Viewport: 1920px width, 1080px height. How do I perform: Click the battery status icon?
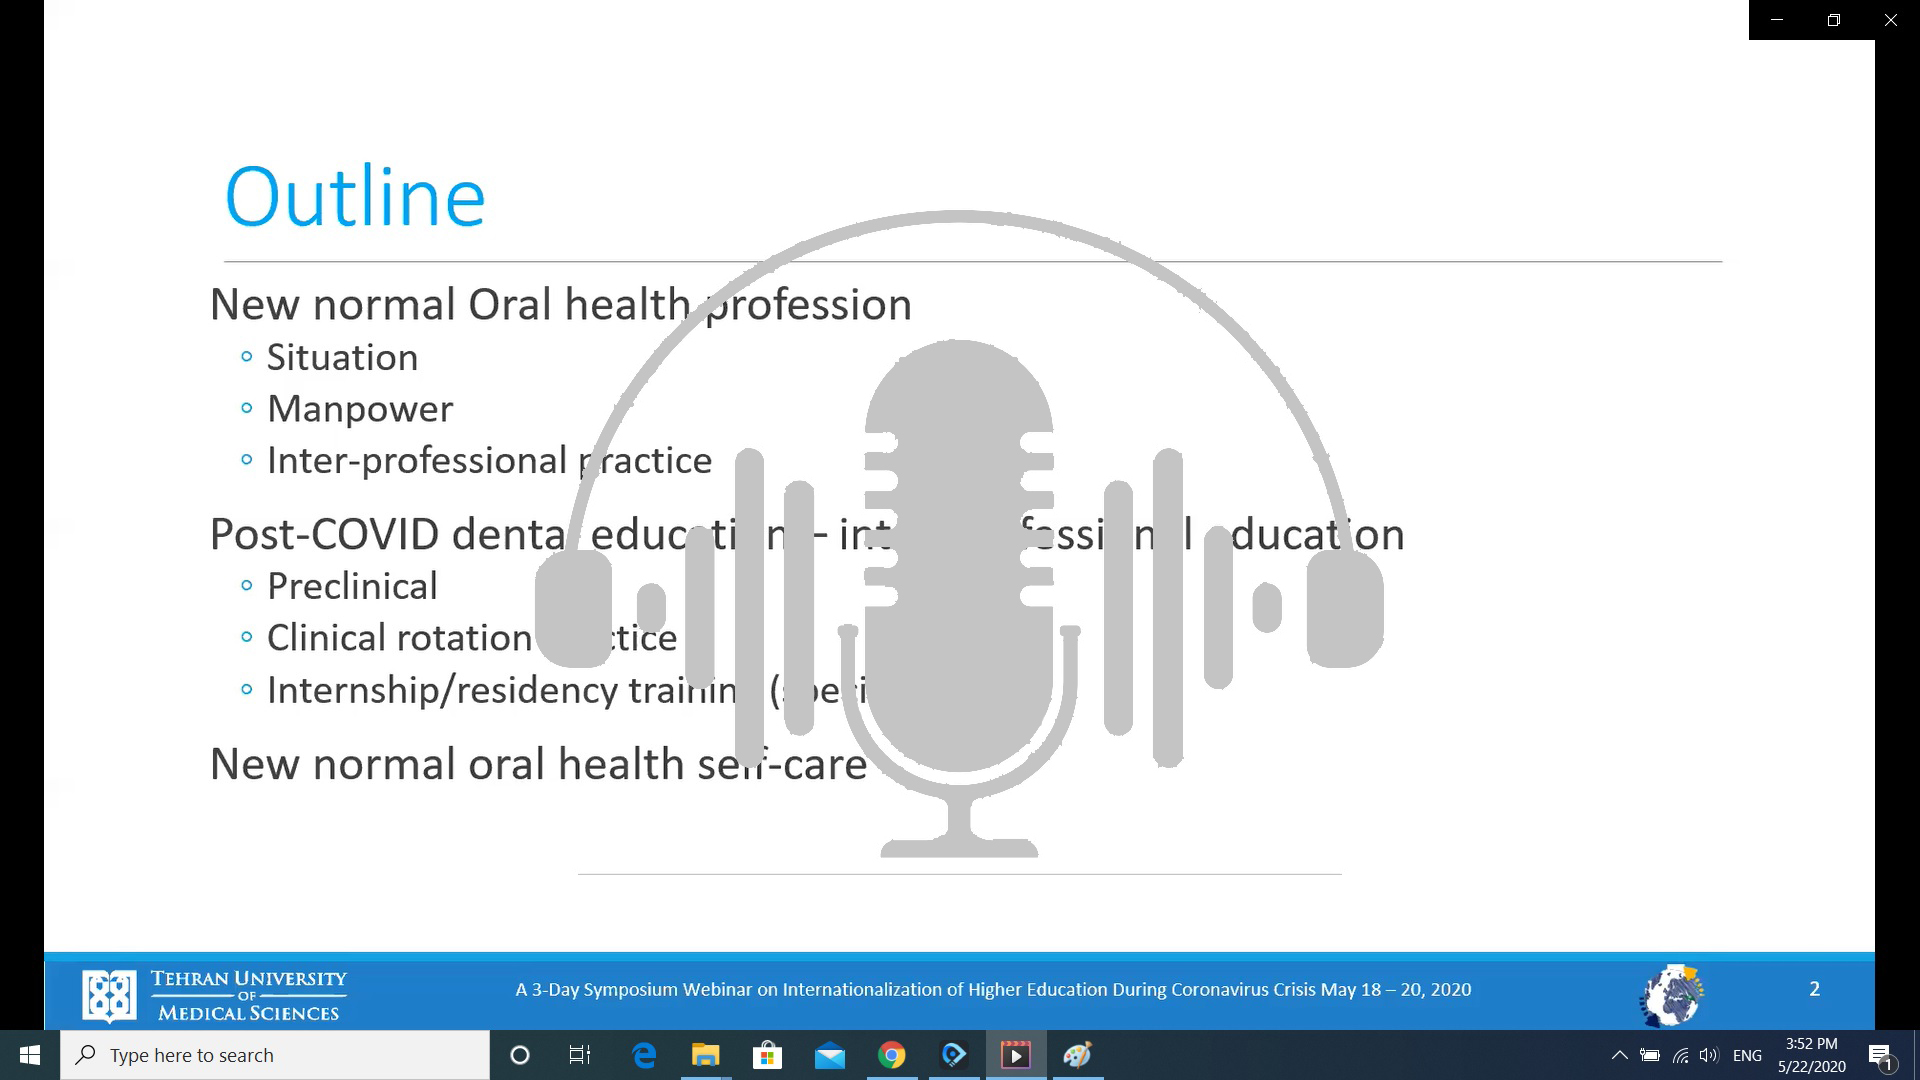point(1650,1055)
